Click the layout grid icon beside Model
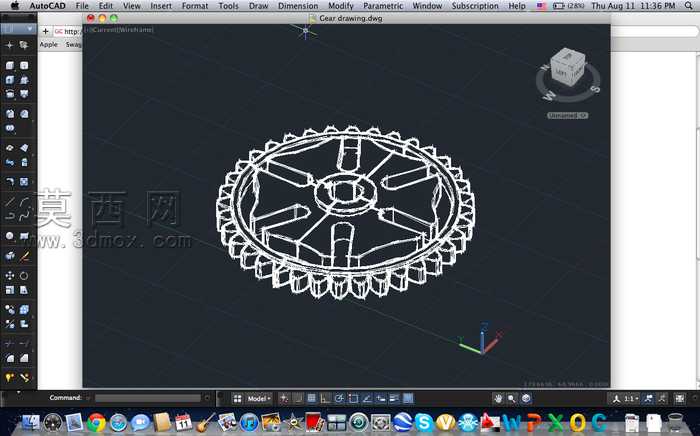700x436 pixels. pos(238,399)
